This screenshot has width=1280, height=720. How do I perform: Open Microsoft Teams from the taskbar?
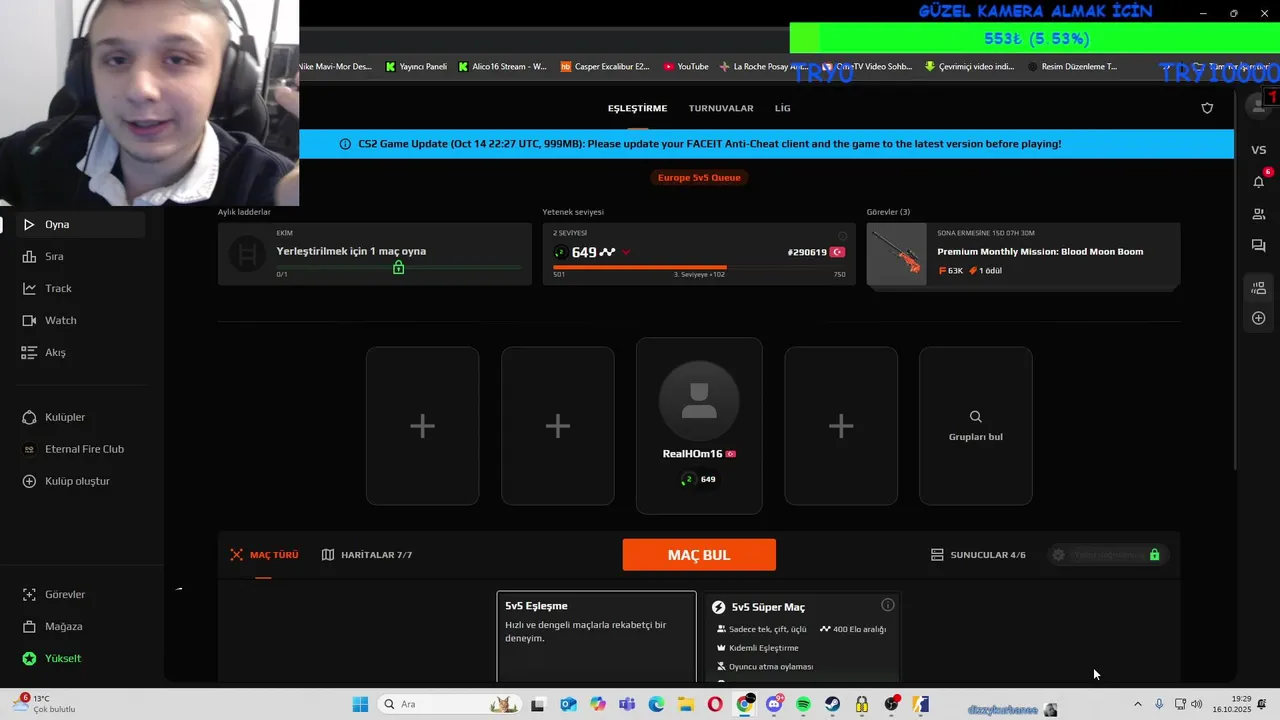coord(627,704)
